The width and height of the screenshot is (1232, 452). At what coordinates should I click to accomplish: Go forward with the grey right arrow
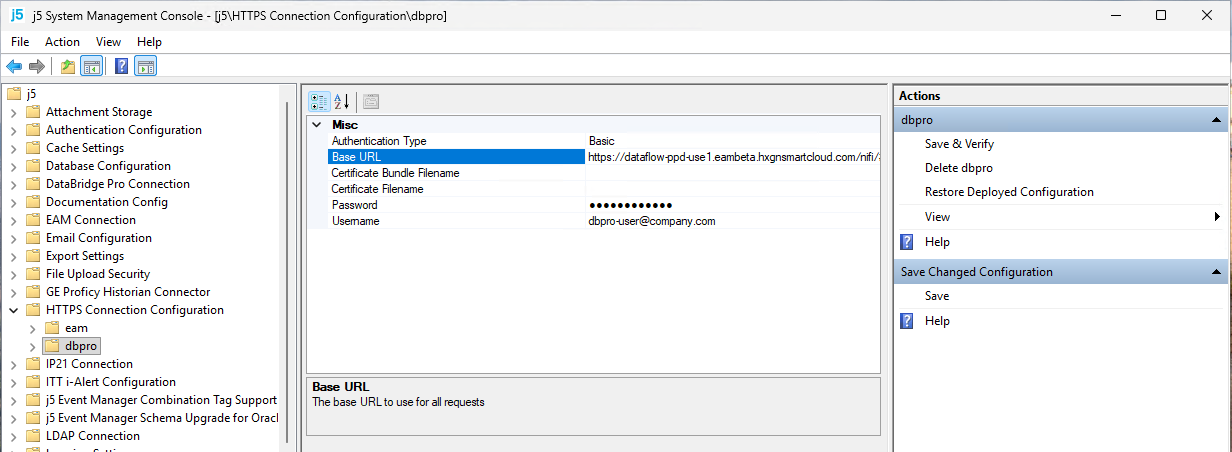(x=37, y=67)
